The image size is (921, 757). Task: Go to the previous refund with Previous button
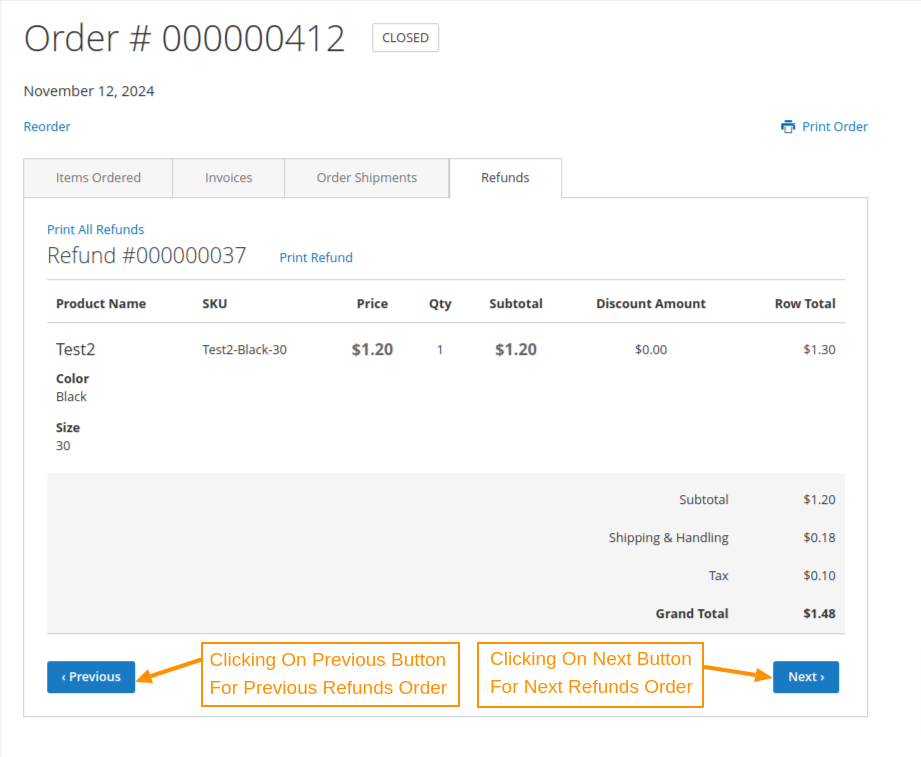[91, 677]
